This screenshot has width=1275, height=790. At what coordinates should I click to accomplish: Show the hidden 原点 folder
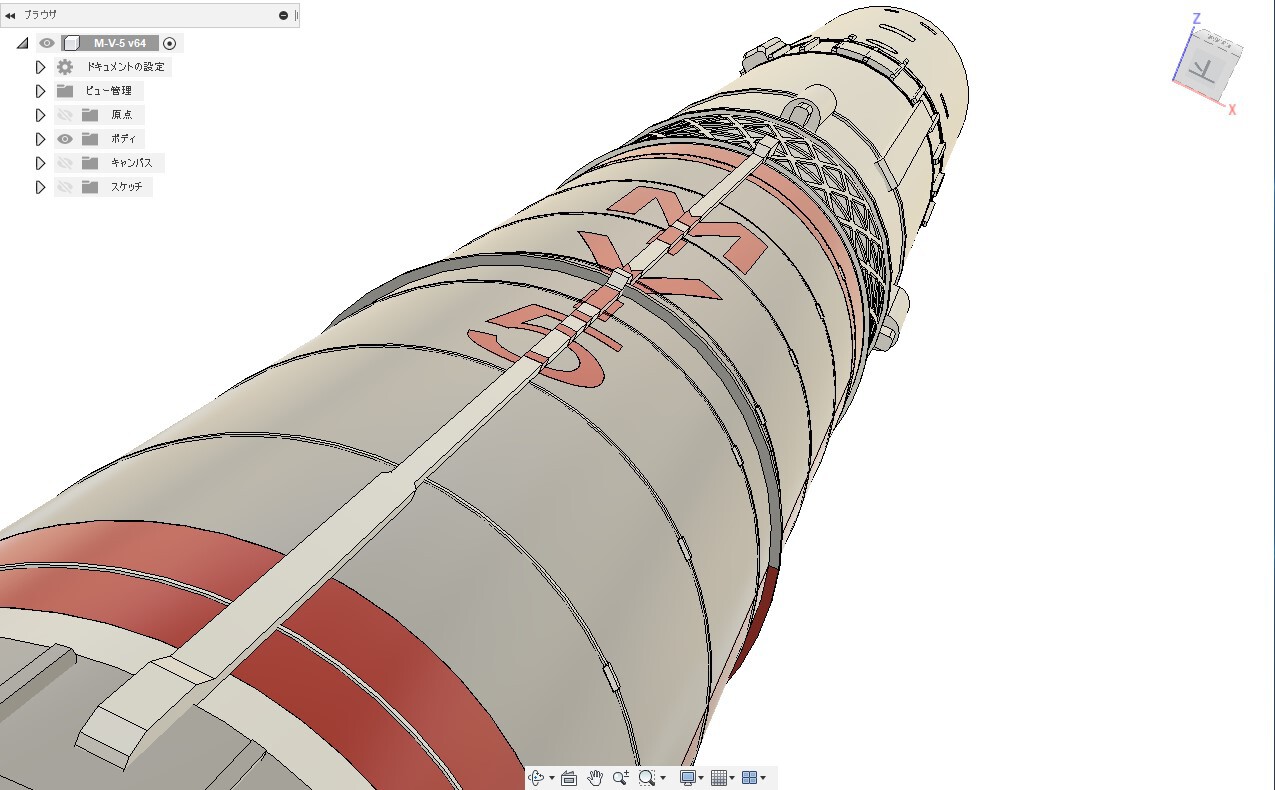(65, 115)
